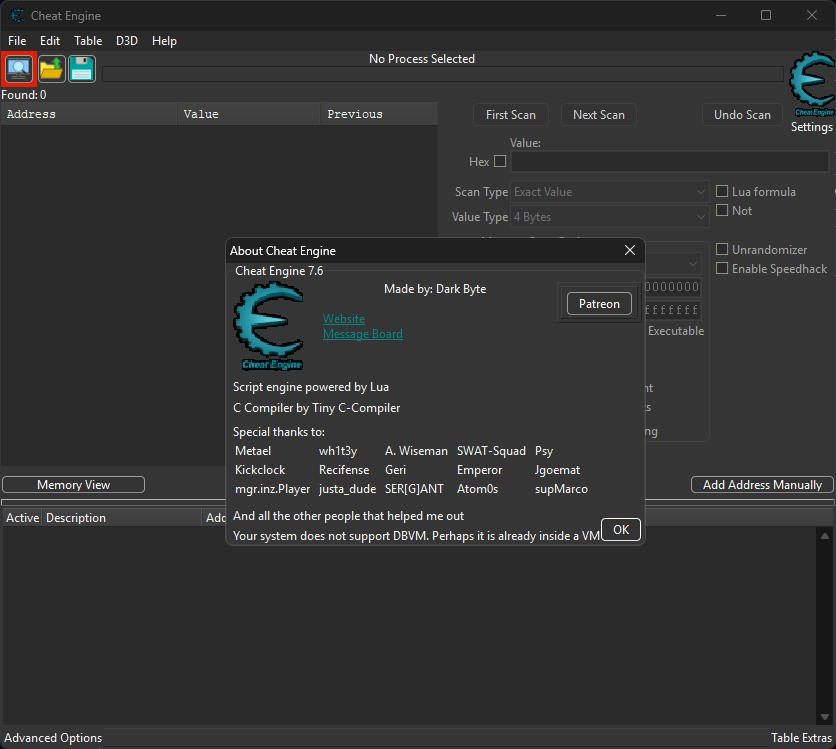Toggle the Hex checkbox
The width and height of the screenshot is (836, 749).
tap(500, 161)
